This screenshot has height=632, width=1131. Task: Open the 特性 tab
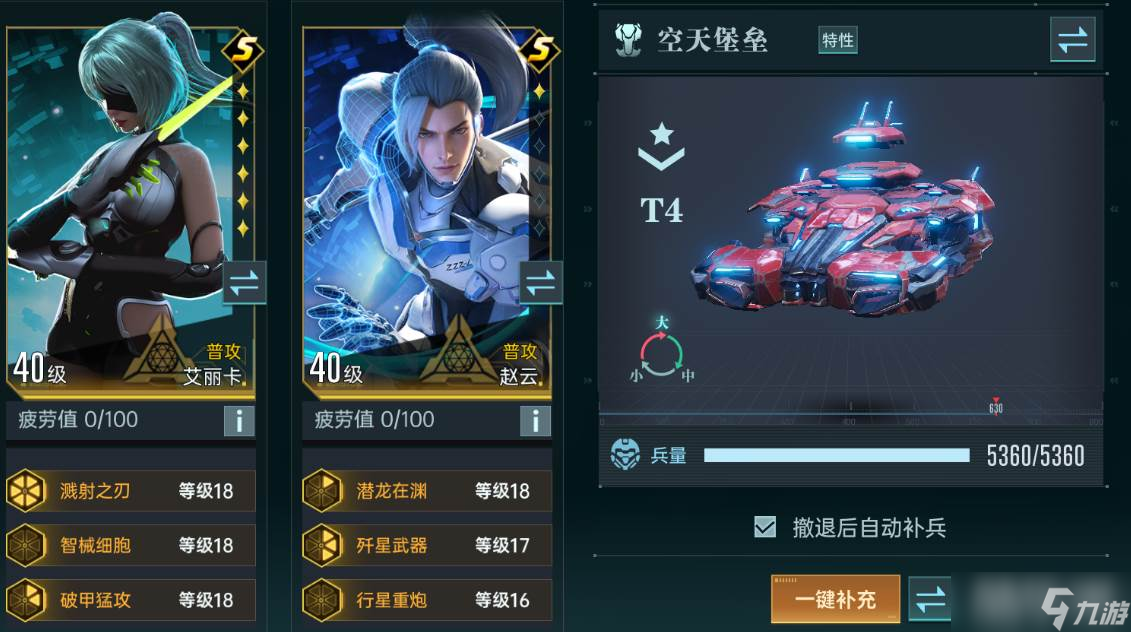[x=837, y=40]
